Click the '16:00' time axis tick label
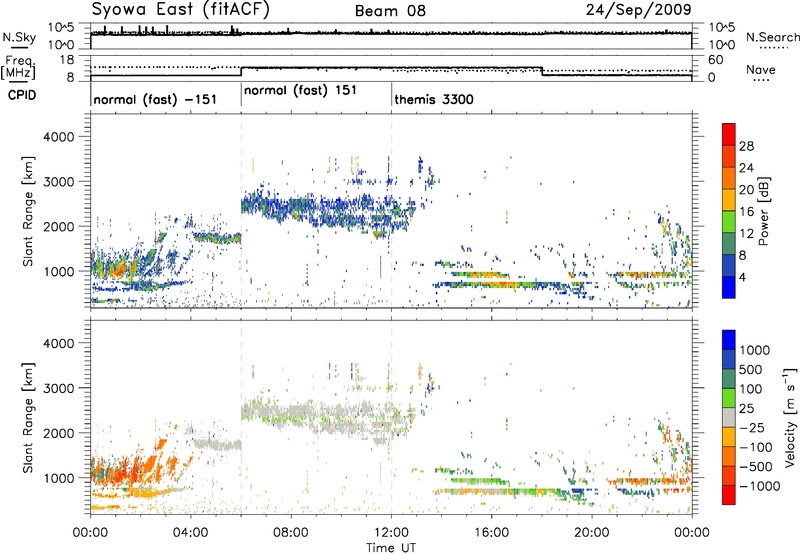Screen dimensions: 800x554 click(491, 533)
